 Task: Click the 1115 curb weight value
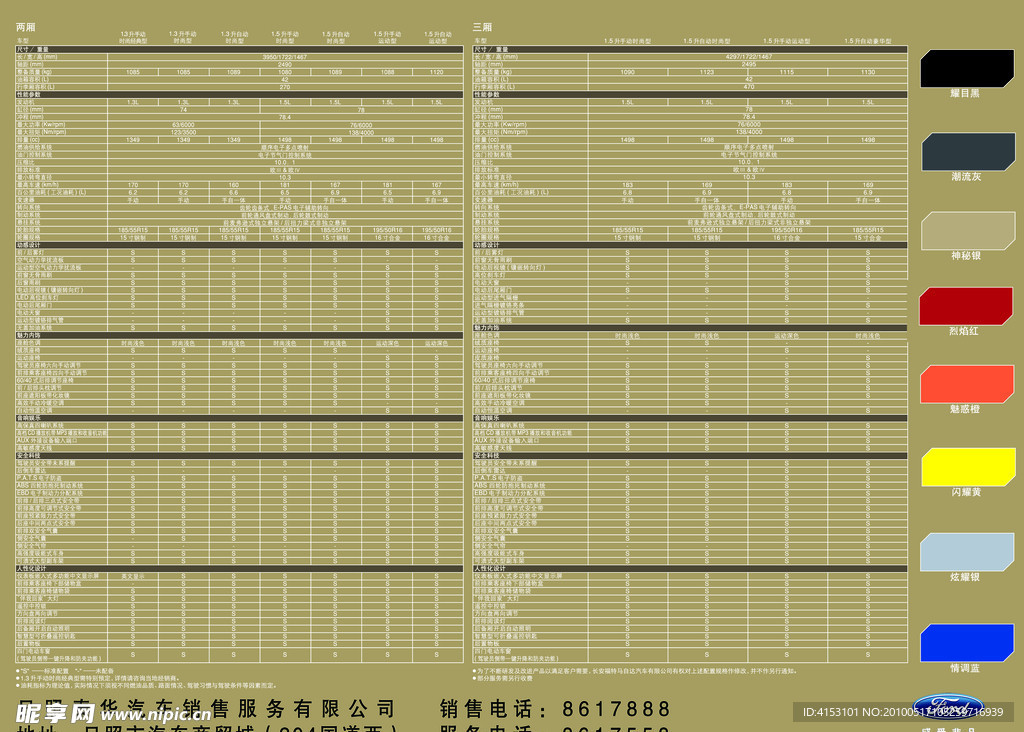coord(787,72)
